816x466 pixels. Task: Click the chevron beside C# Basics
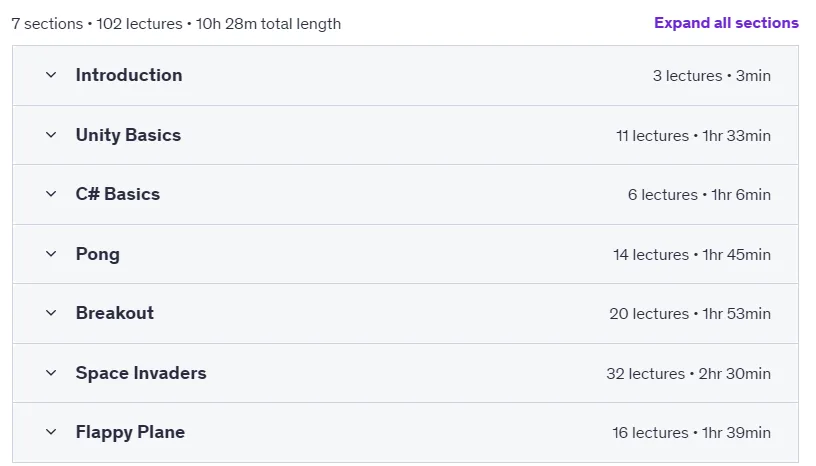click(51, 194)
